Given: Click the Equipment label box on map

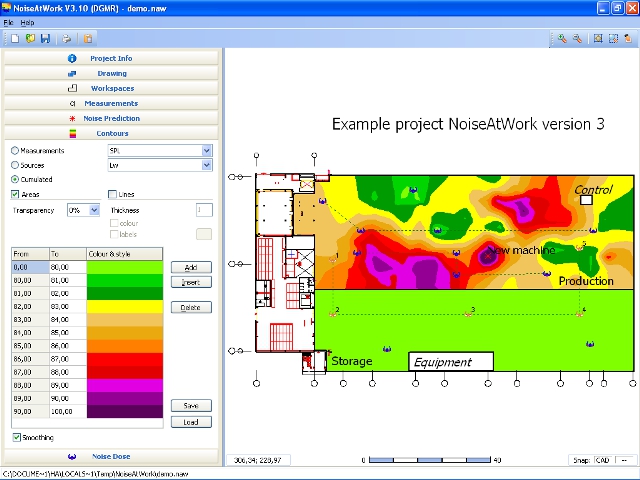Looking at the screenshot, I should 451,362.
